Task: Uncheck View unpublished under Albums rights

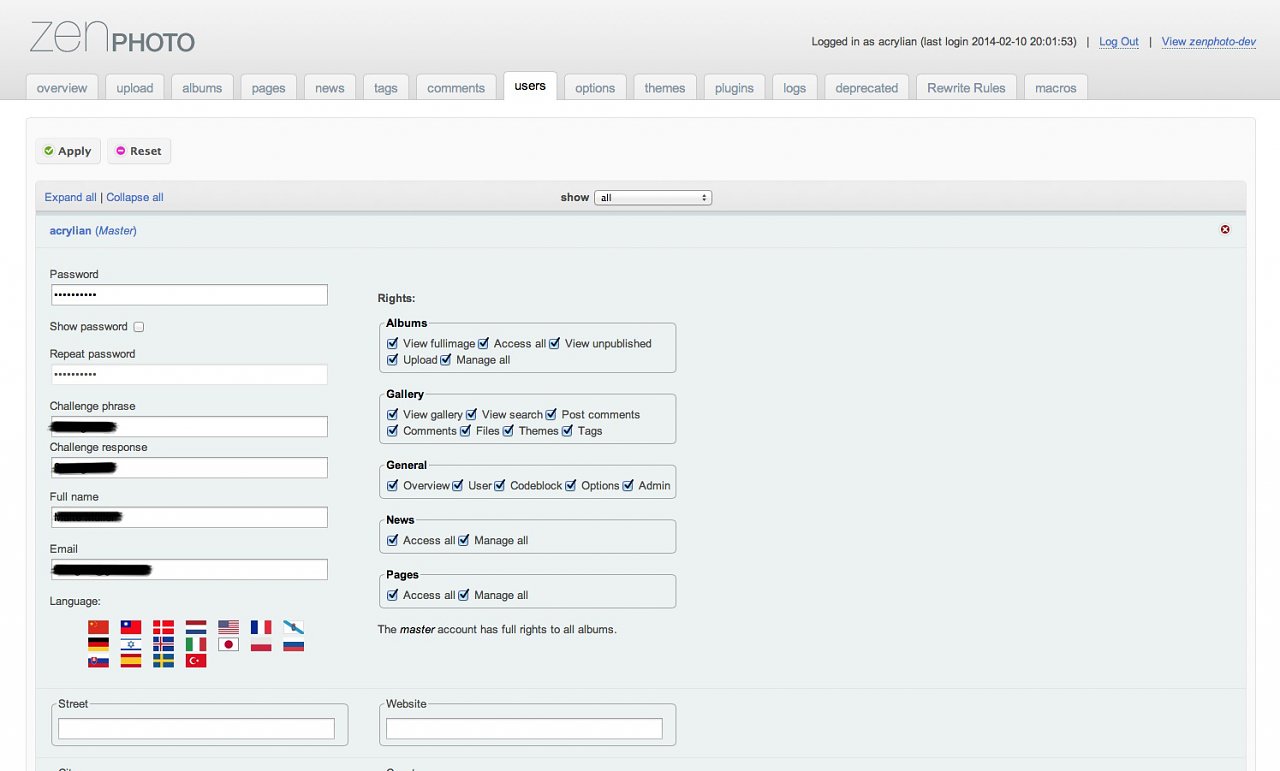Action: click(x=554, y=343)
